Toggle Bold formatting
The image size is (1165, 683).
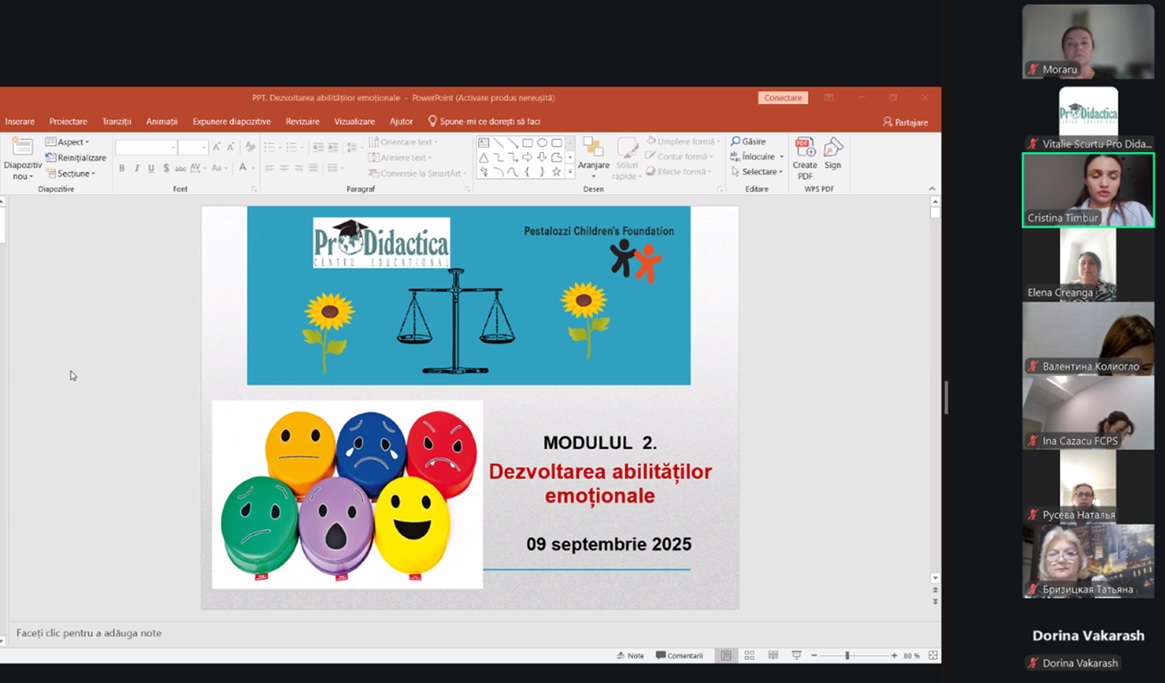[x=122, y=169]
